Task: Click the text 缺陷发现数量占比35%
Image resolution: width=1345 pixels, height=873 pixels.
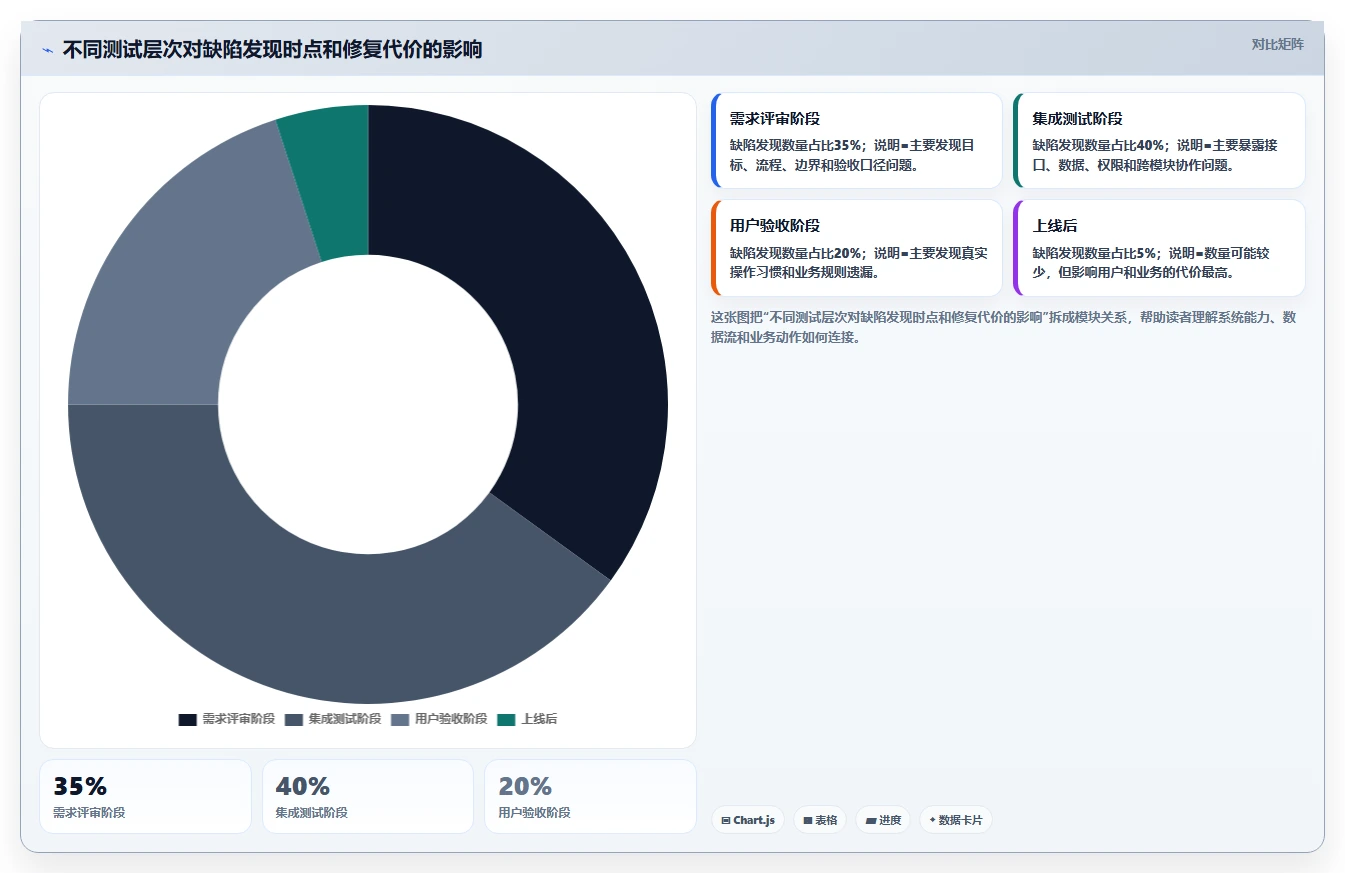Action: click(796, 145)
